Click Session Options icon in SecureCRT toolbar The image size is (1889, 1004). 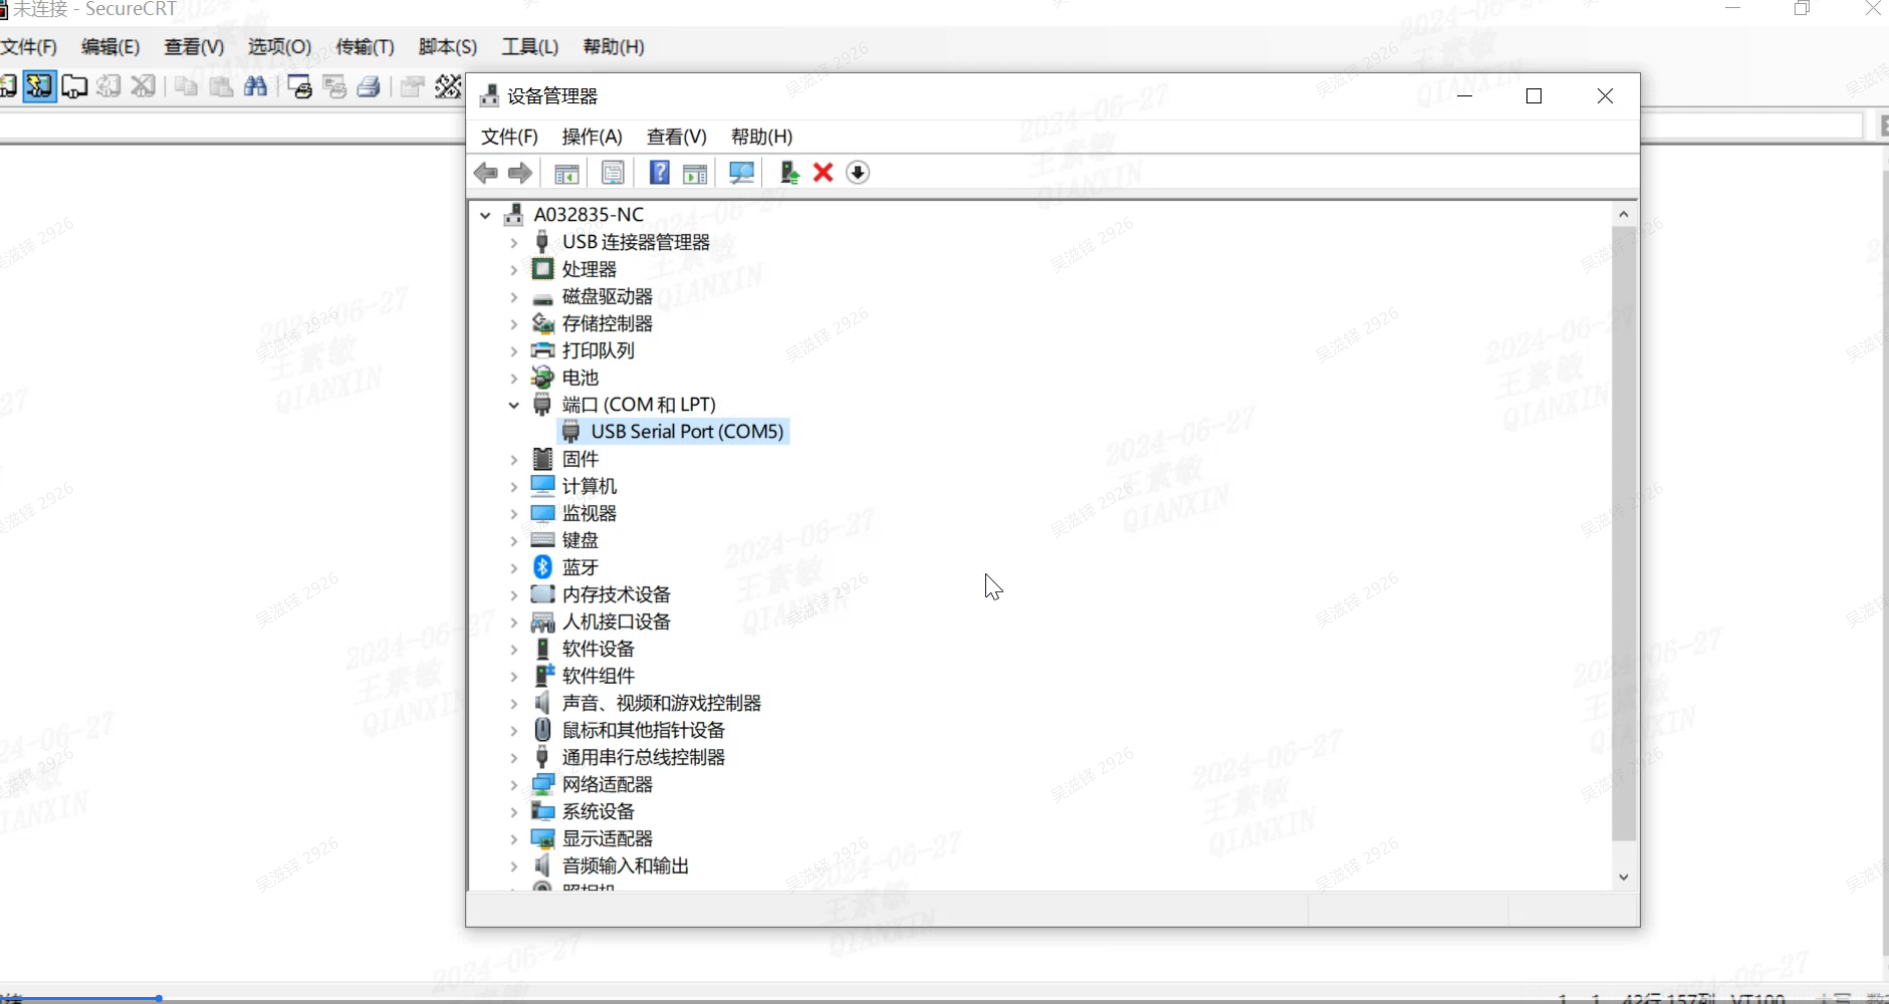pyautogui.click(x=412, y=86)
